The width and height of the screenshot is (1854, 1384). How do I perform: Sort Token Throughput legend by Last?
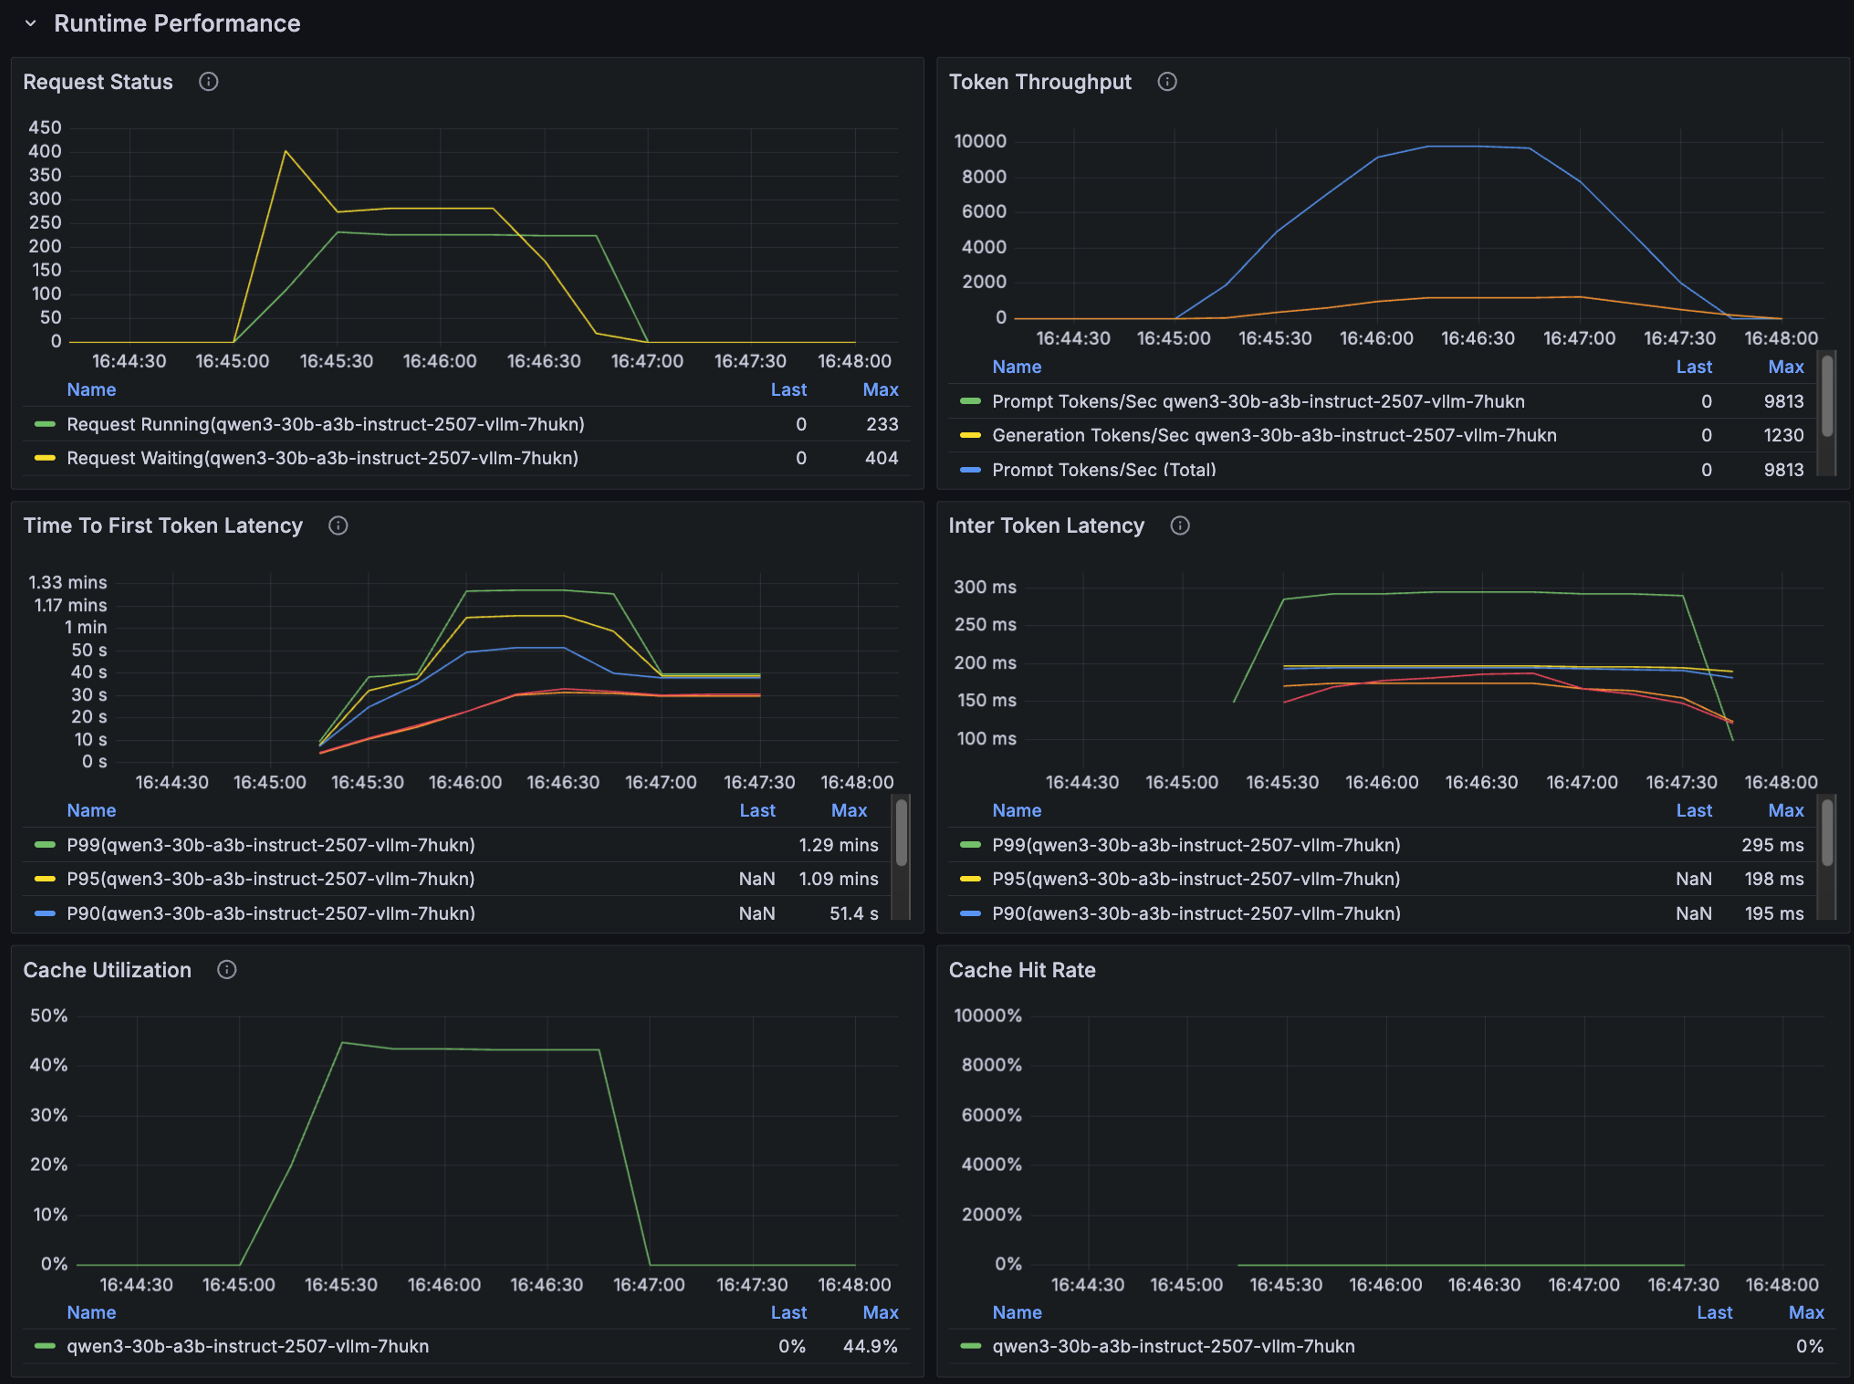(1693, 367)
